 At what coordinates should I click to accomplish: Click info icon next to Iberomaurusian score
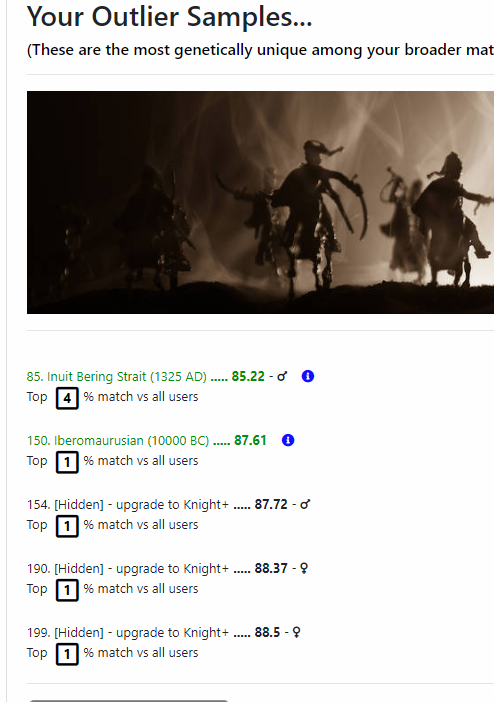(288, 440)
